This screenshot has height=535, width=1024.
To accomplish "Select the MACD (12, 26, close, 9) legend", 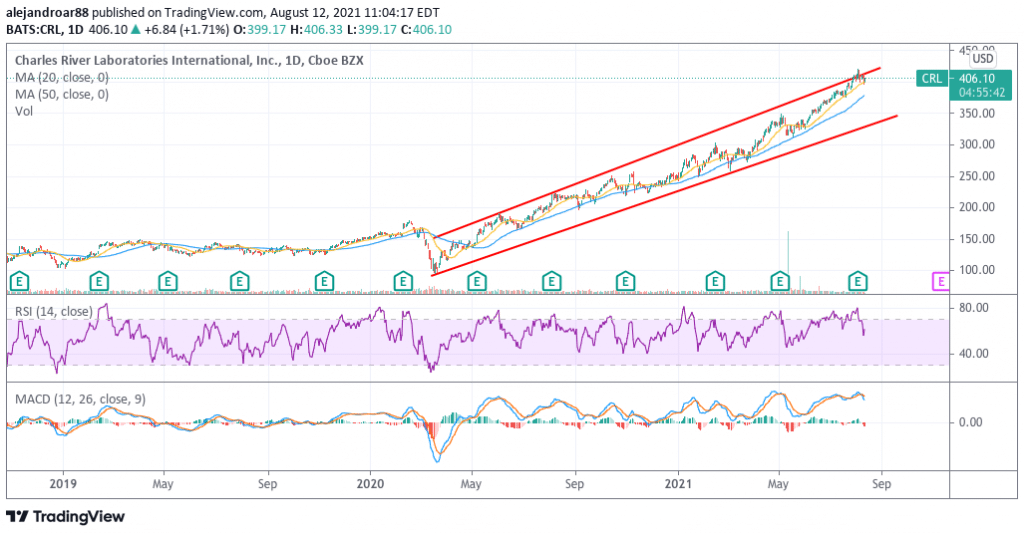I will (x=80, y=399).
